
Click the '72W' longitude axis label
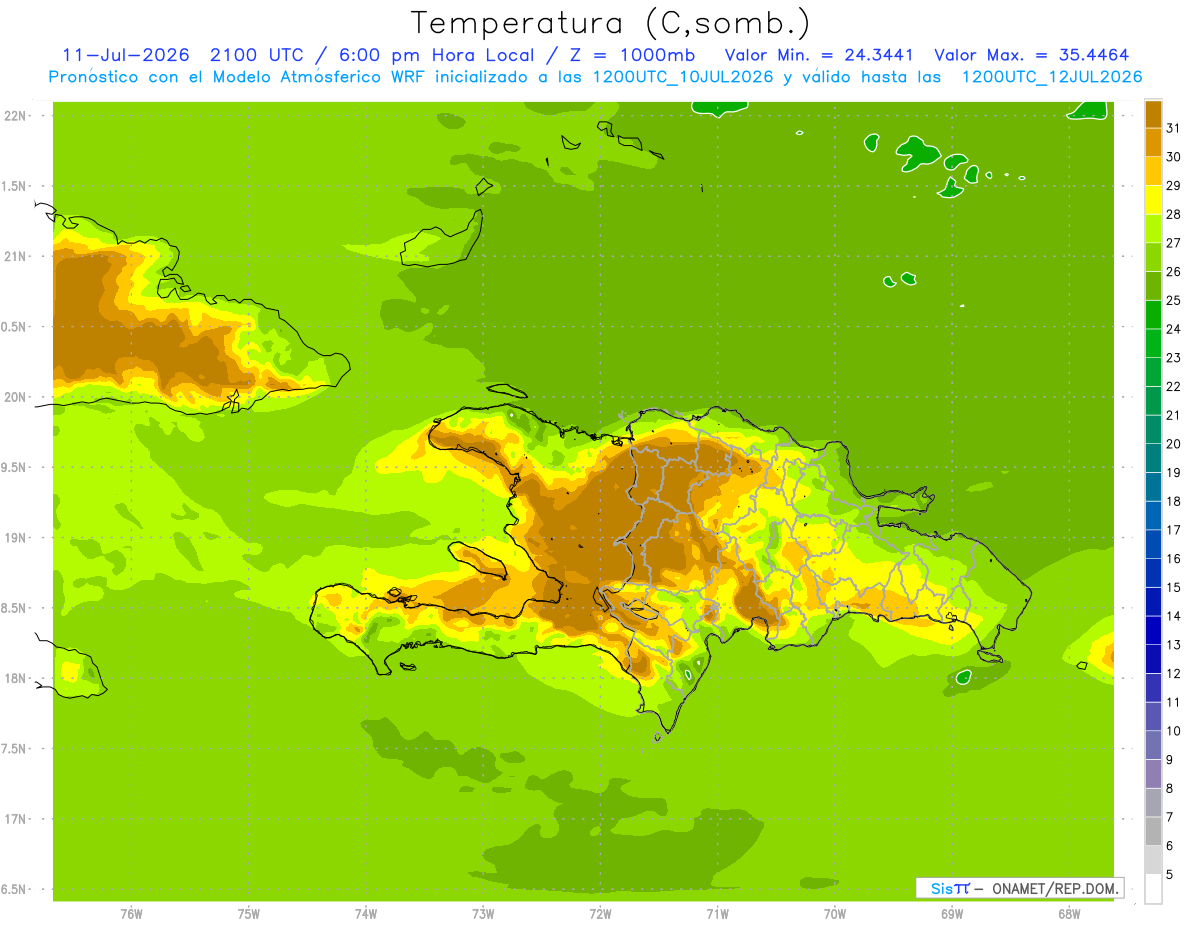click(x=600, y=913)
